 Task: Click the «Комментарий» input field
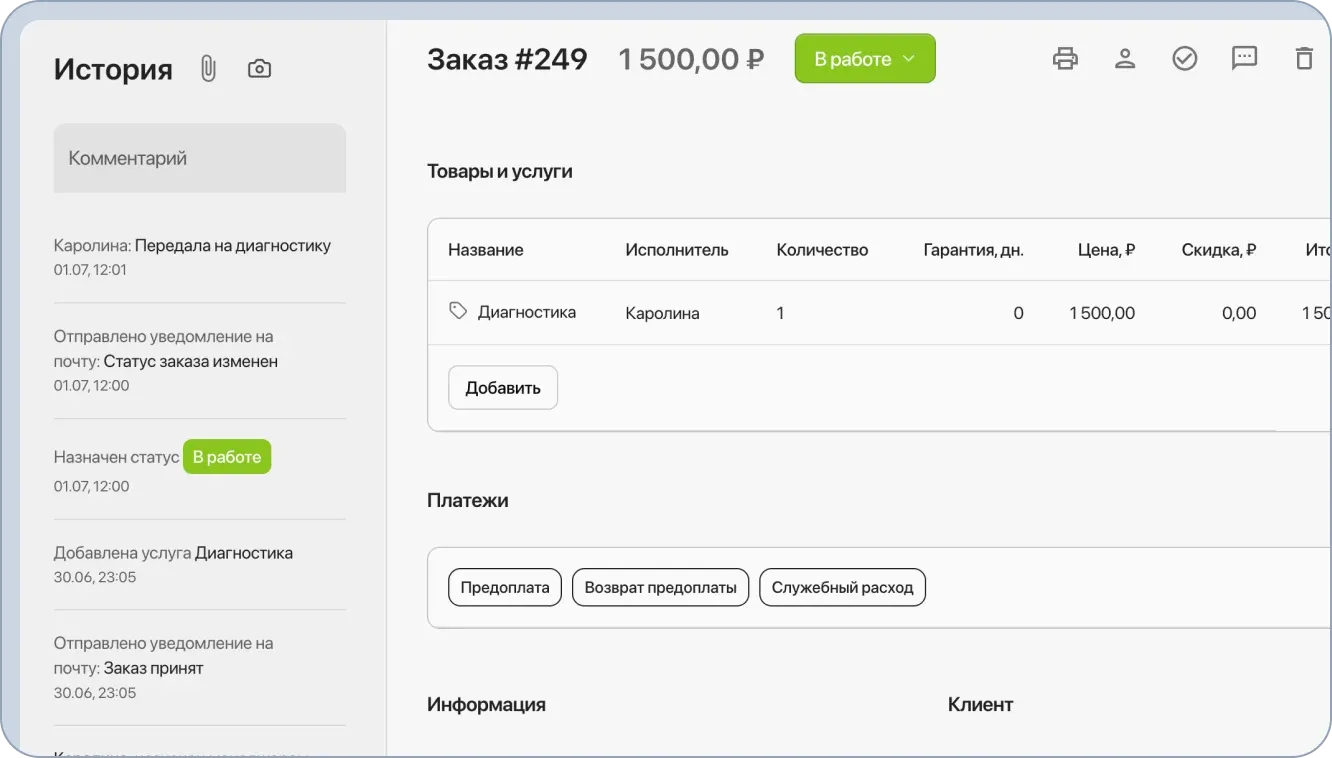tap(199, 157)
